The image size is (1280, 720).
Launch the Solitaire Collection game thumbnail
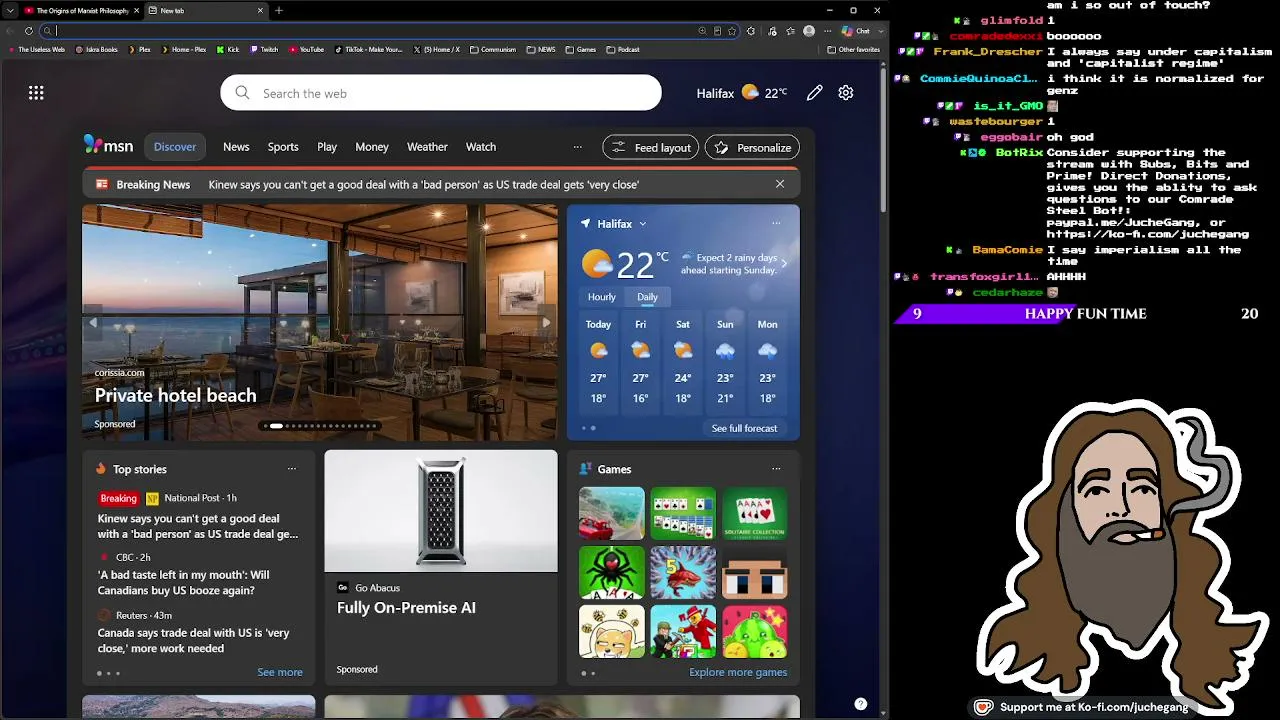click(755, 513)
